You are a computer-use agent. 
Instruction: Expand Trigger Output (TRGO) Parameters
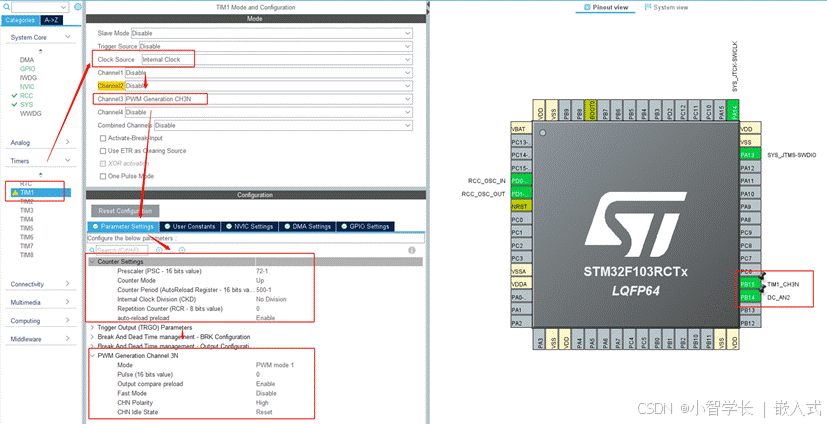[92, 327]
